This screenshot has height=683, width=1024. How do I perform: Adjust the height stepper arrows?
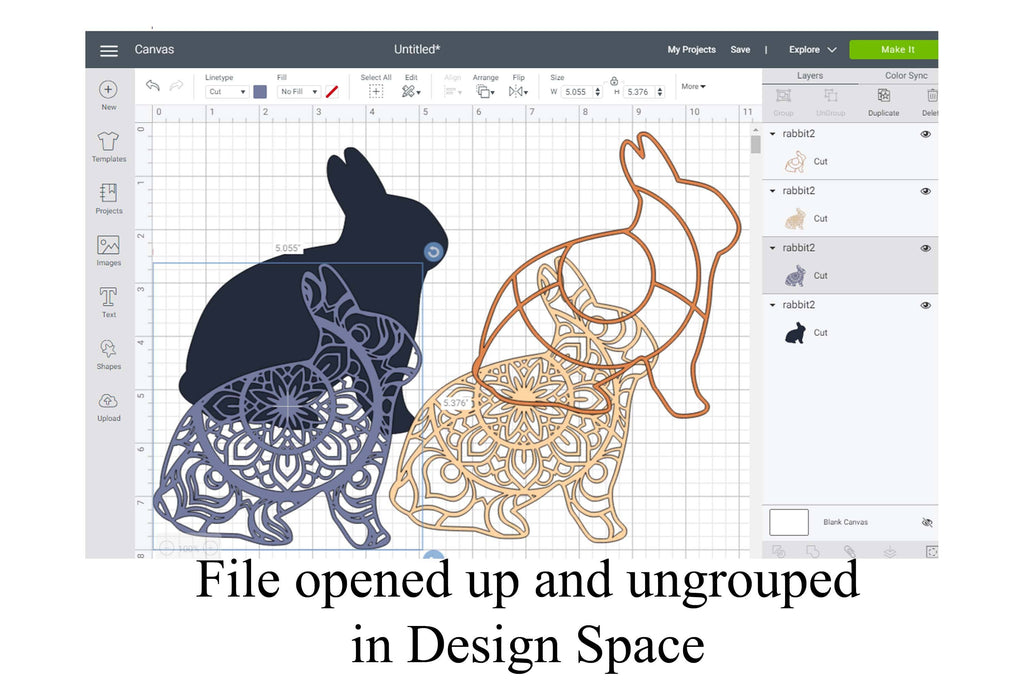point(660,92)
